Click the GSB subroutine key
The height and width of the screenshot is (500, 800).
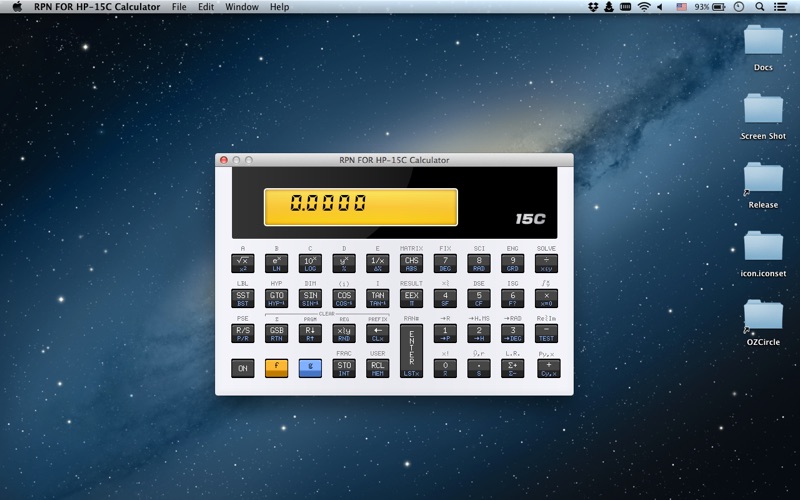point(276,333)
